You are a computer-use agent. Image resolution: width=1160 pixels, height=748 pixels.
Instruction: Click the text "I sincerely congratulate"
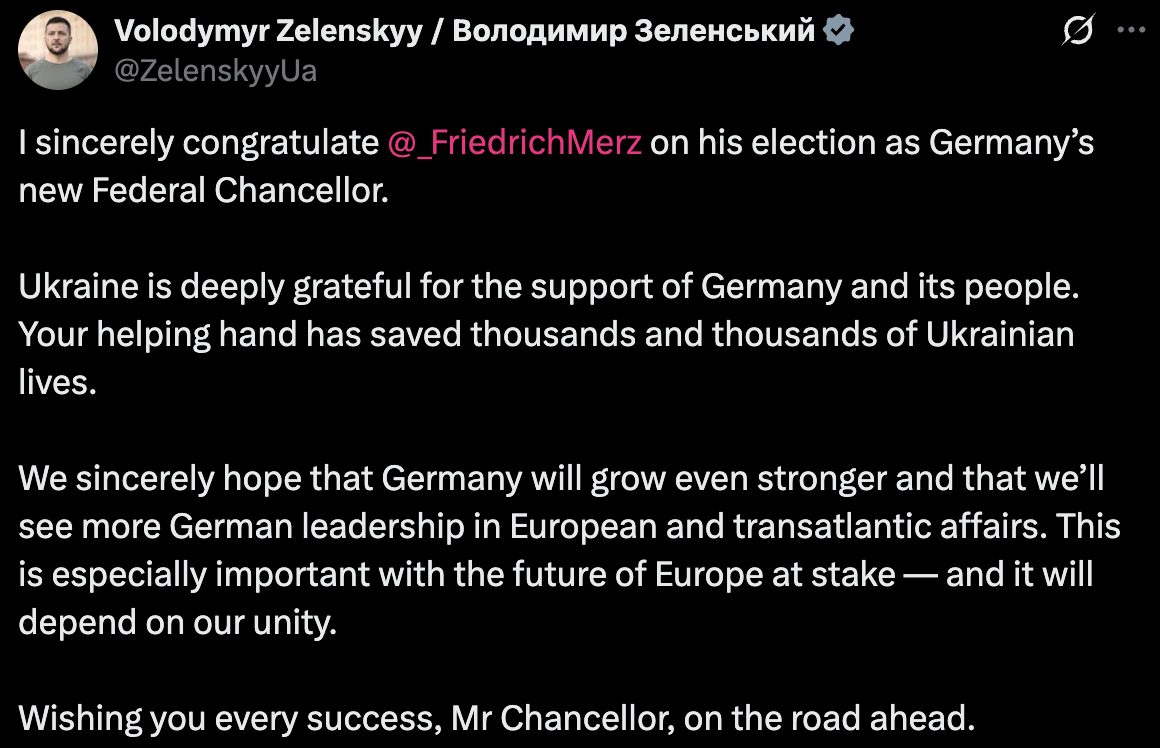tap(198, 143)
